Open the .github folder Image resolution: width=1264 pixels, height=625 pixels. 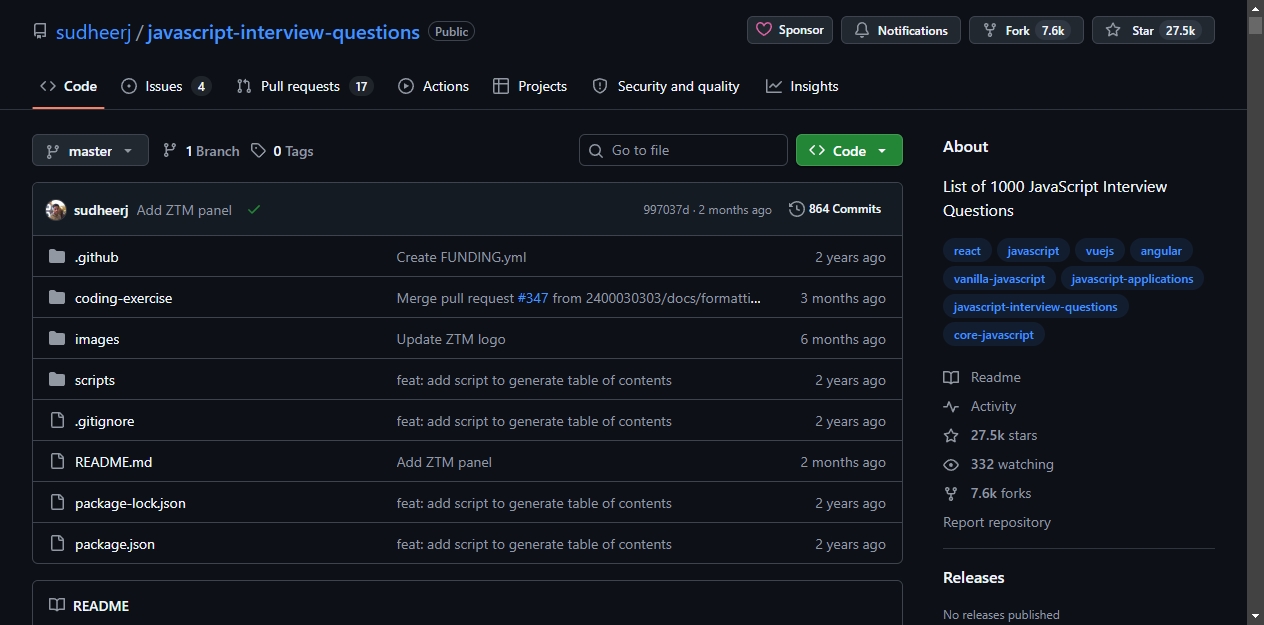(x=97, y=257)
